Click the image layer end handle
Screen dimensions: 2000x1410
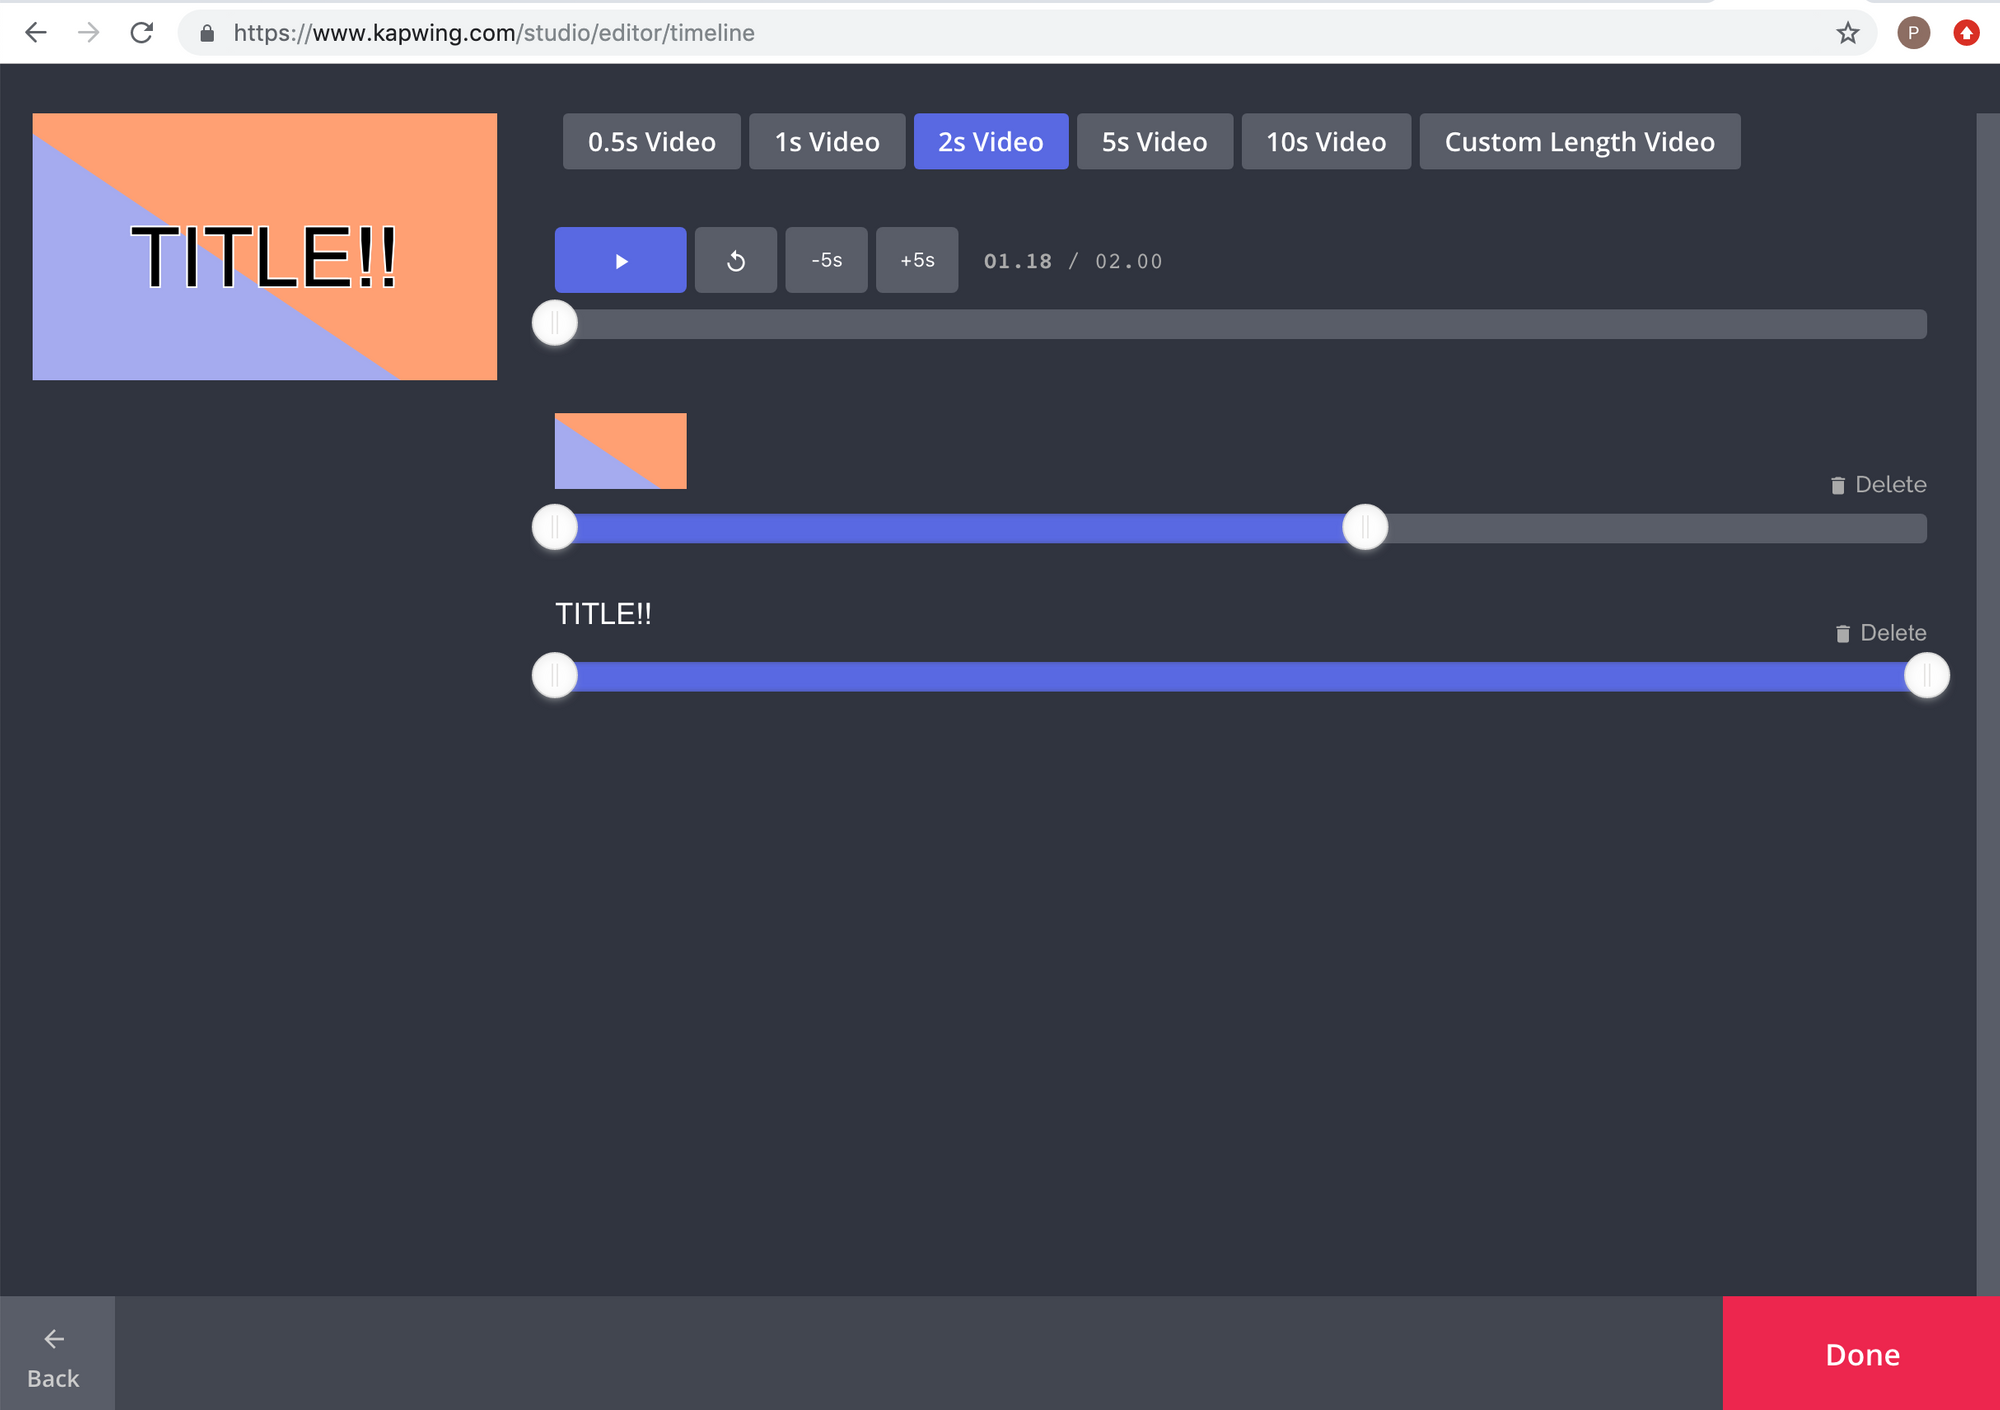[x=1365, y=527]
